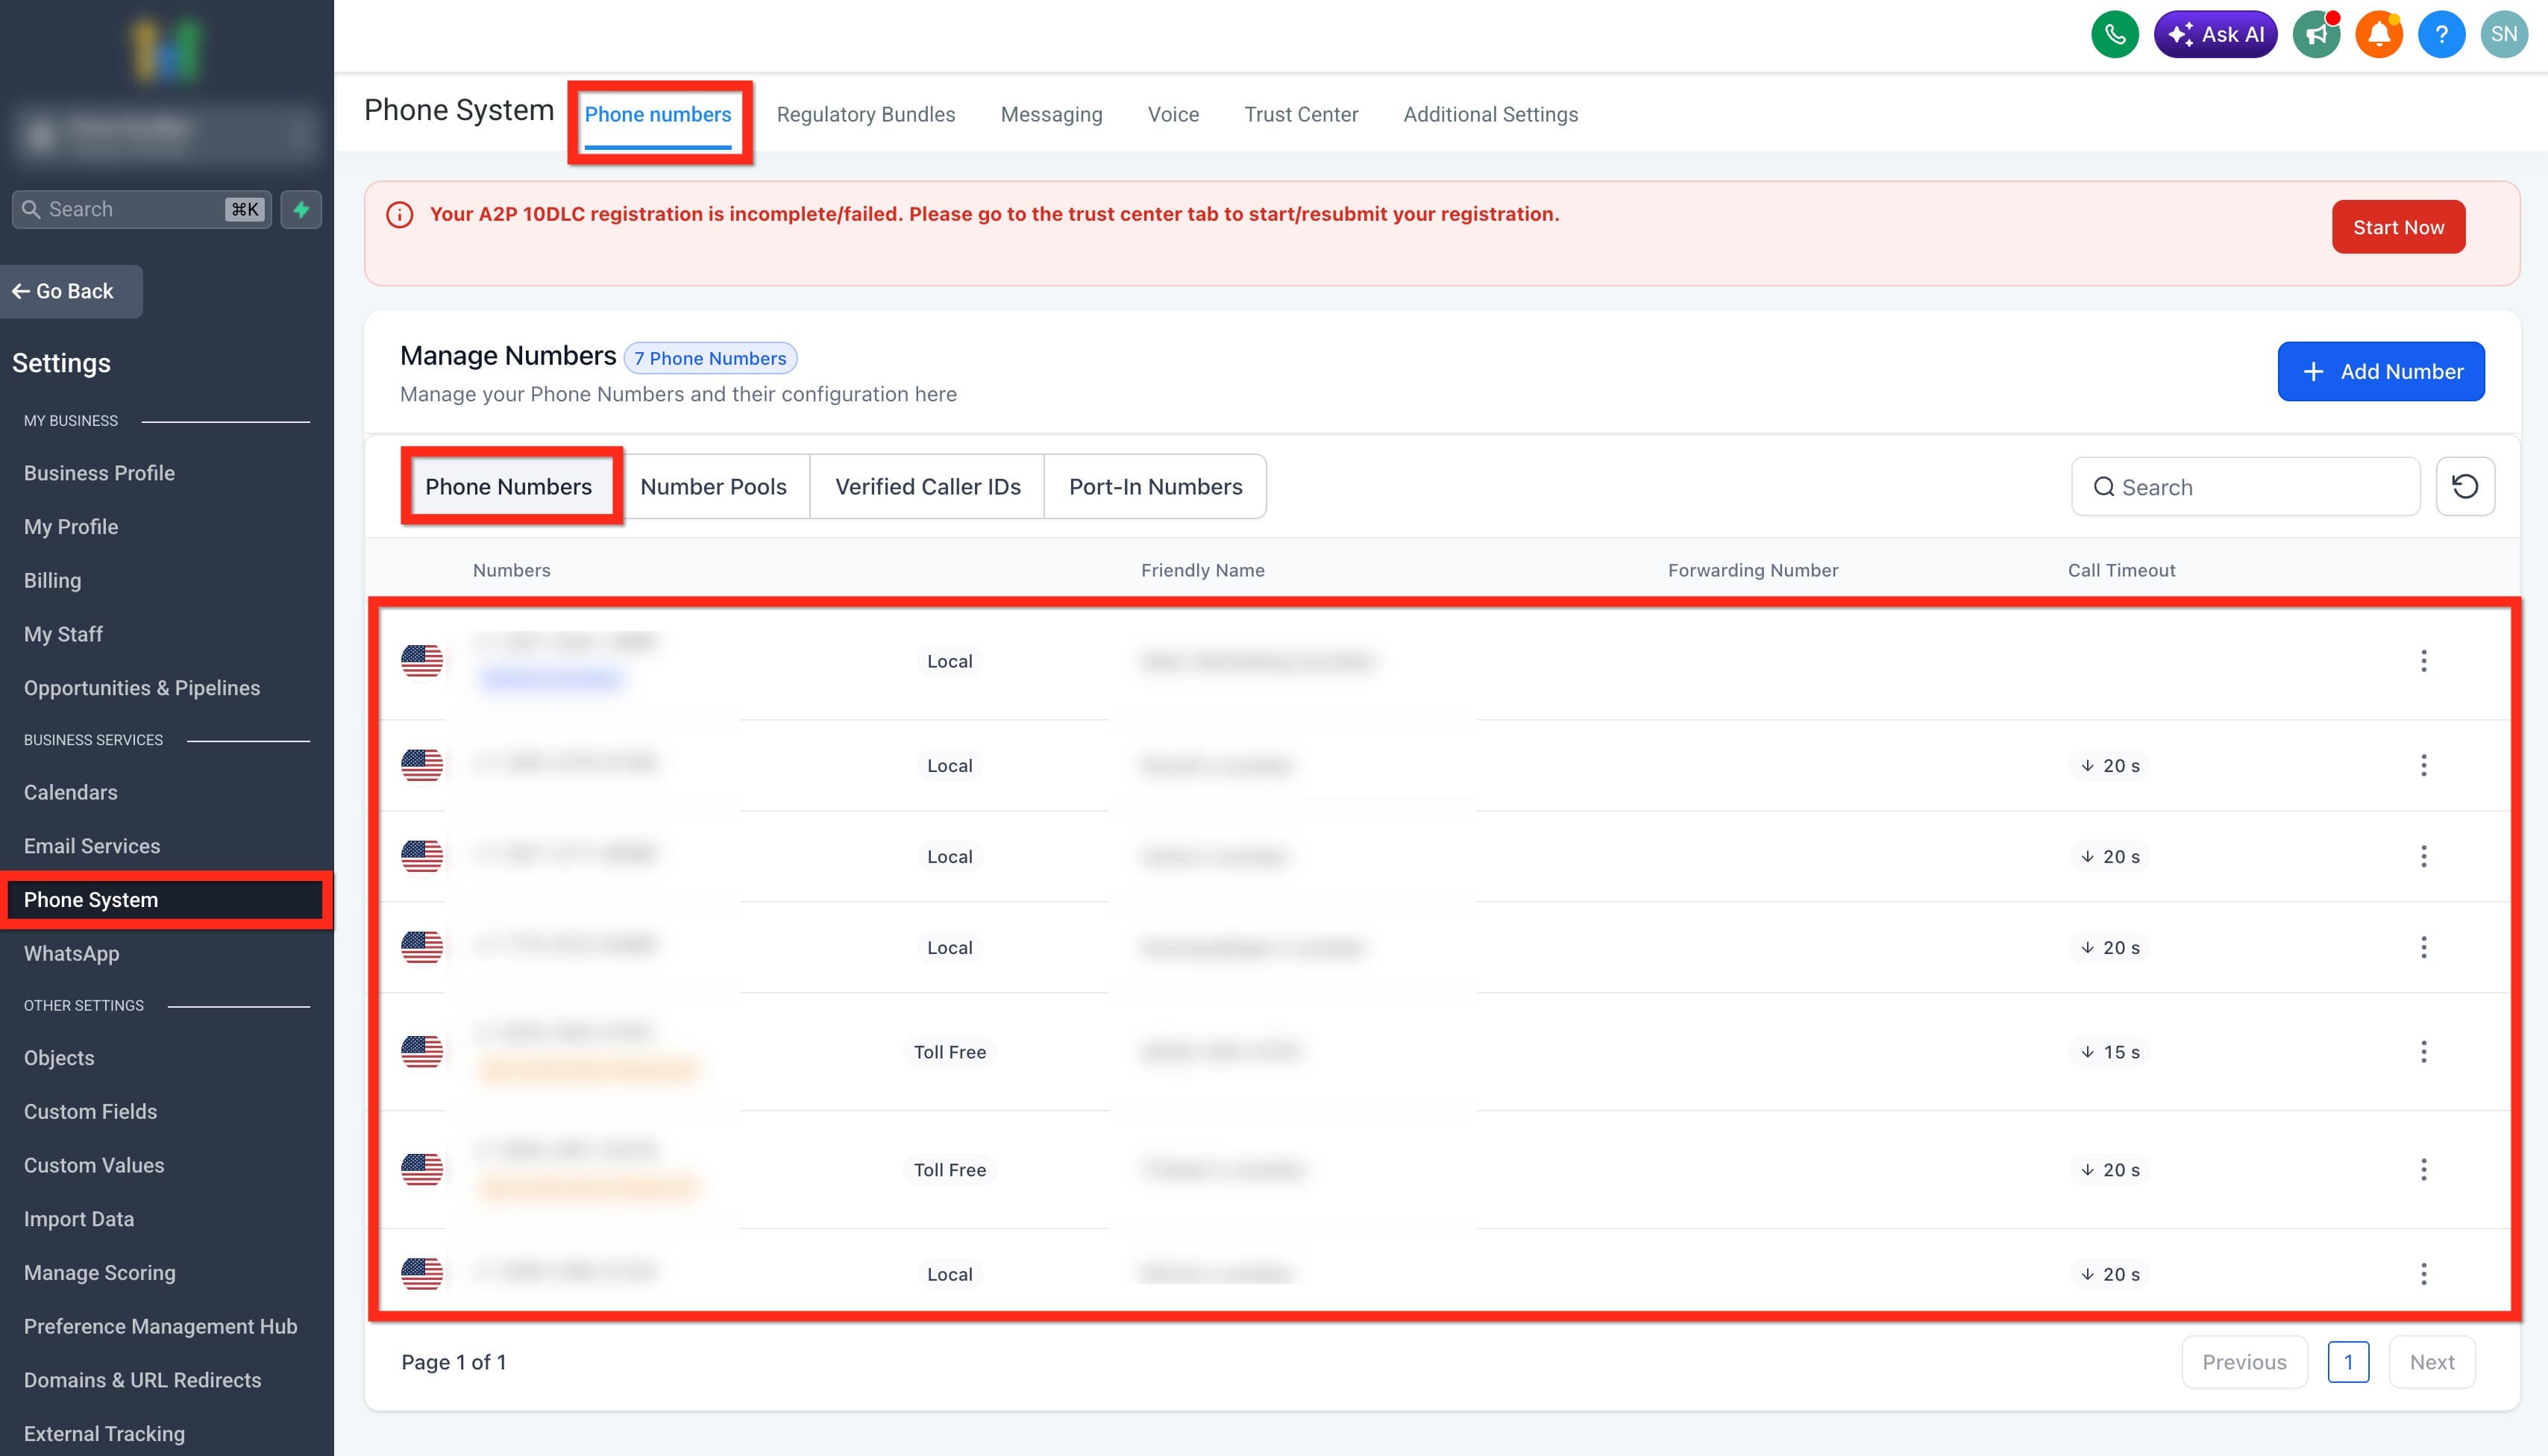Show Verified Caller IDs

[927, 487]
